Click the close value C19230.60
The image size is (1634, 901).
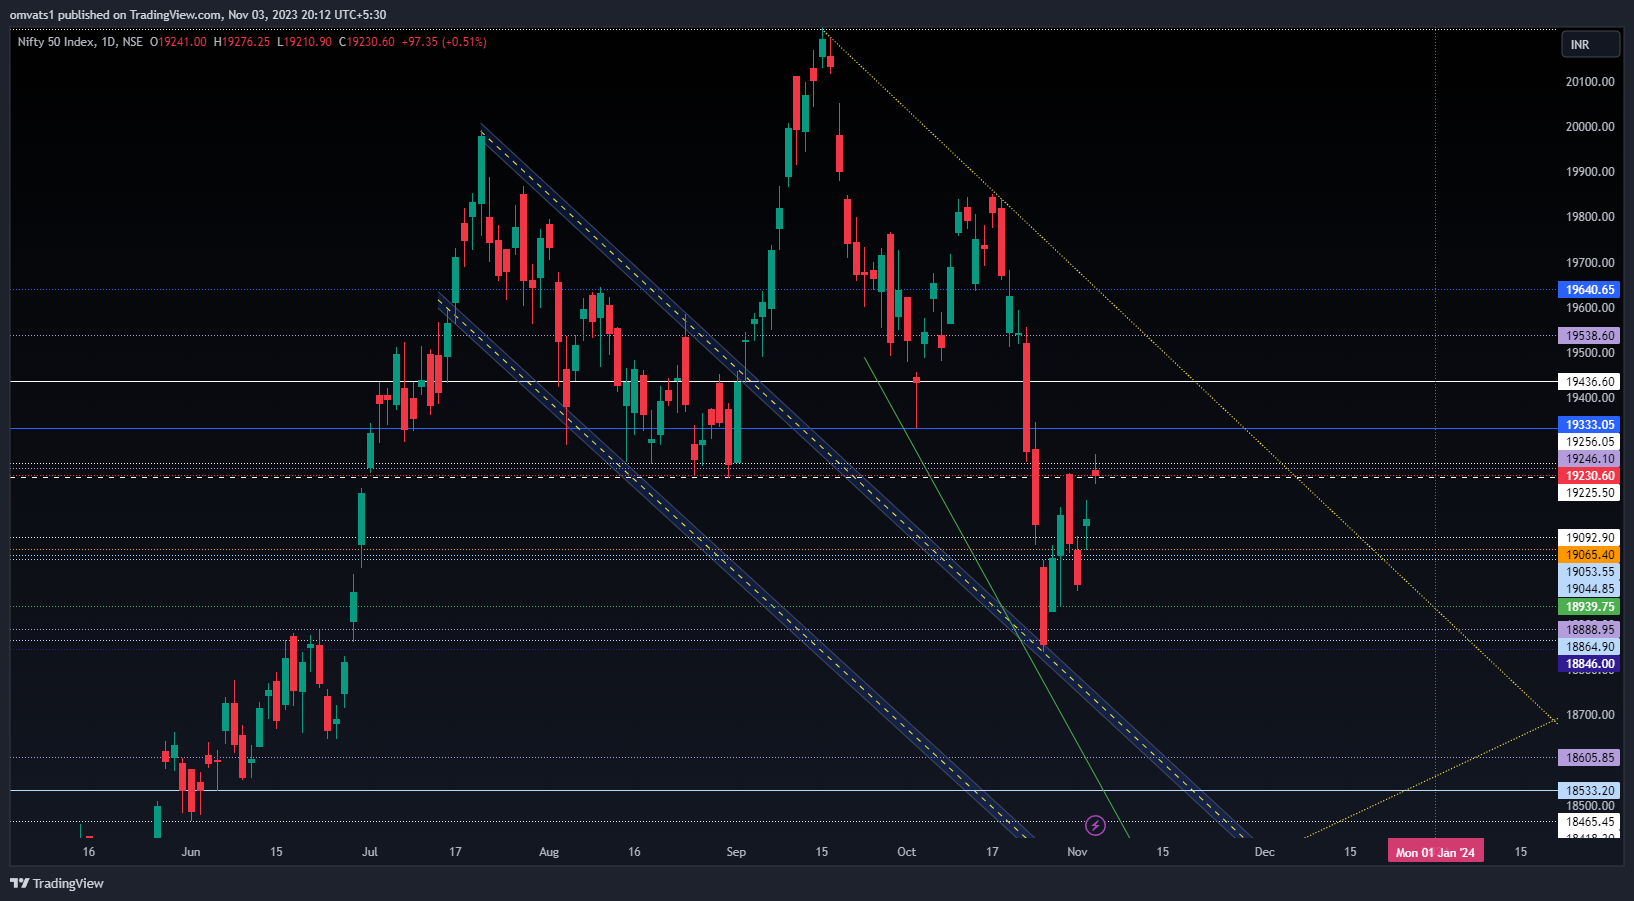pos(367,42)
